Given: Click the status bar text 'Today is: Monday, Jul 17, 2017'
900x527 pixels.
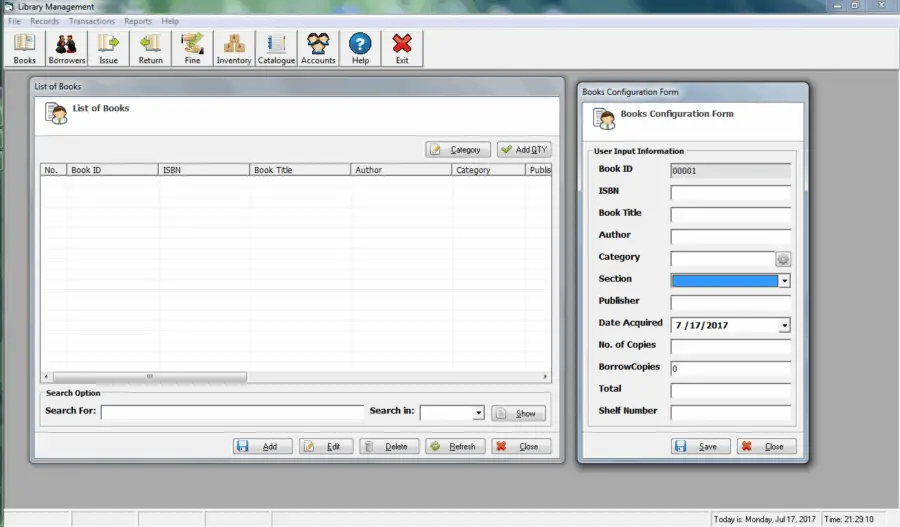Looking at the screenshot, I should (x=765, y=519).
